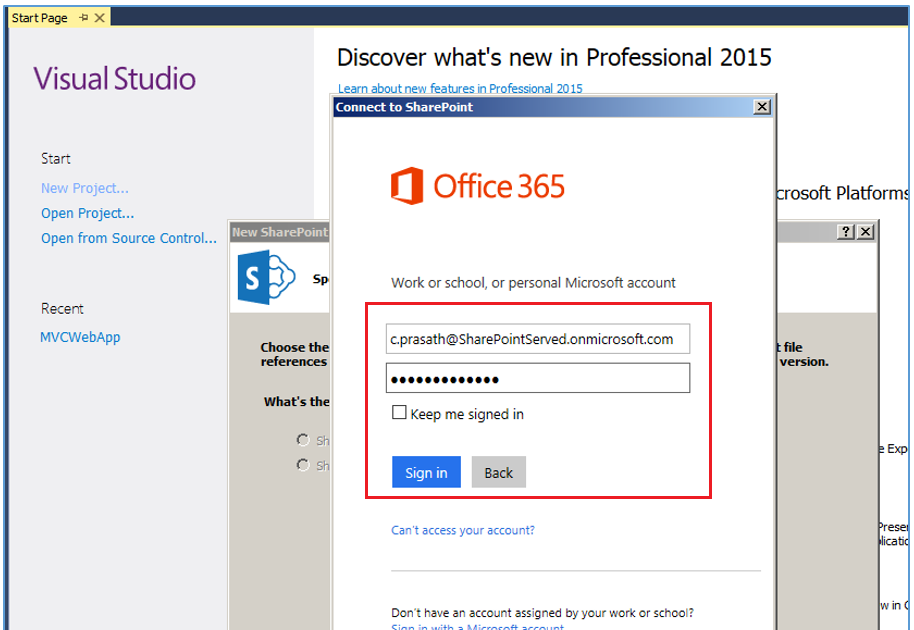Open Learn about new features in Professional 2015
Image resolution: width=914 pixels, height=630 pixels.
point(460,89)
